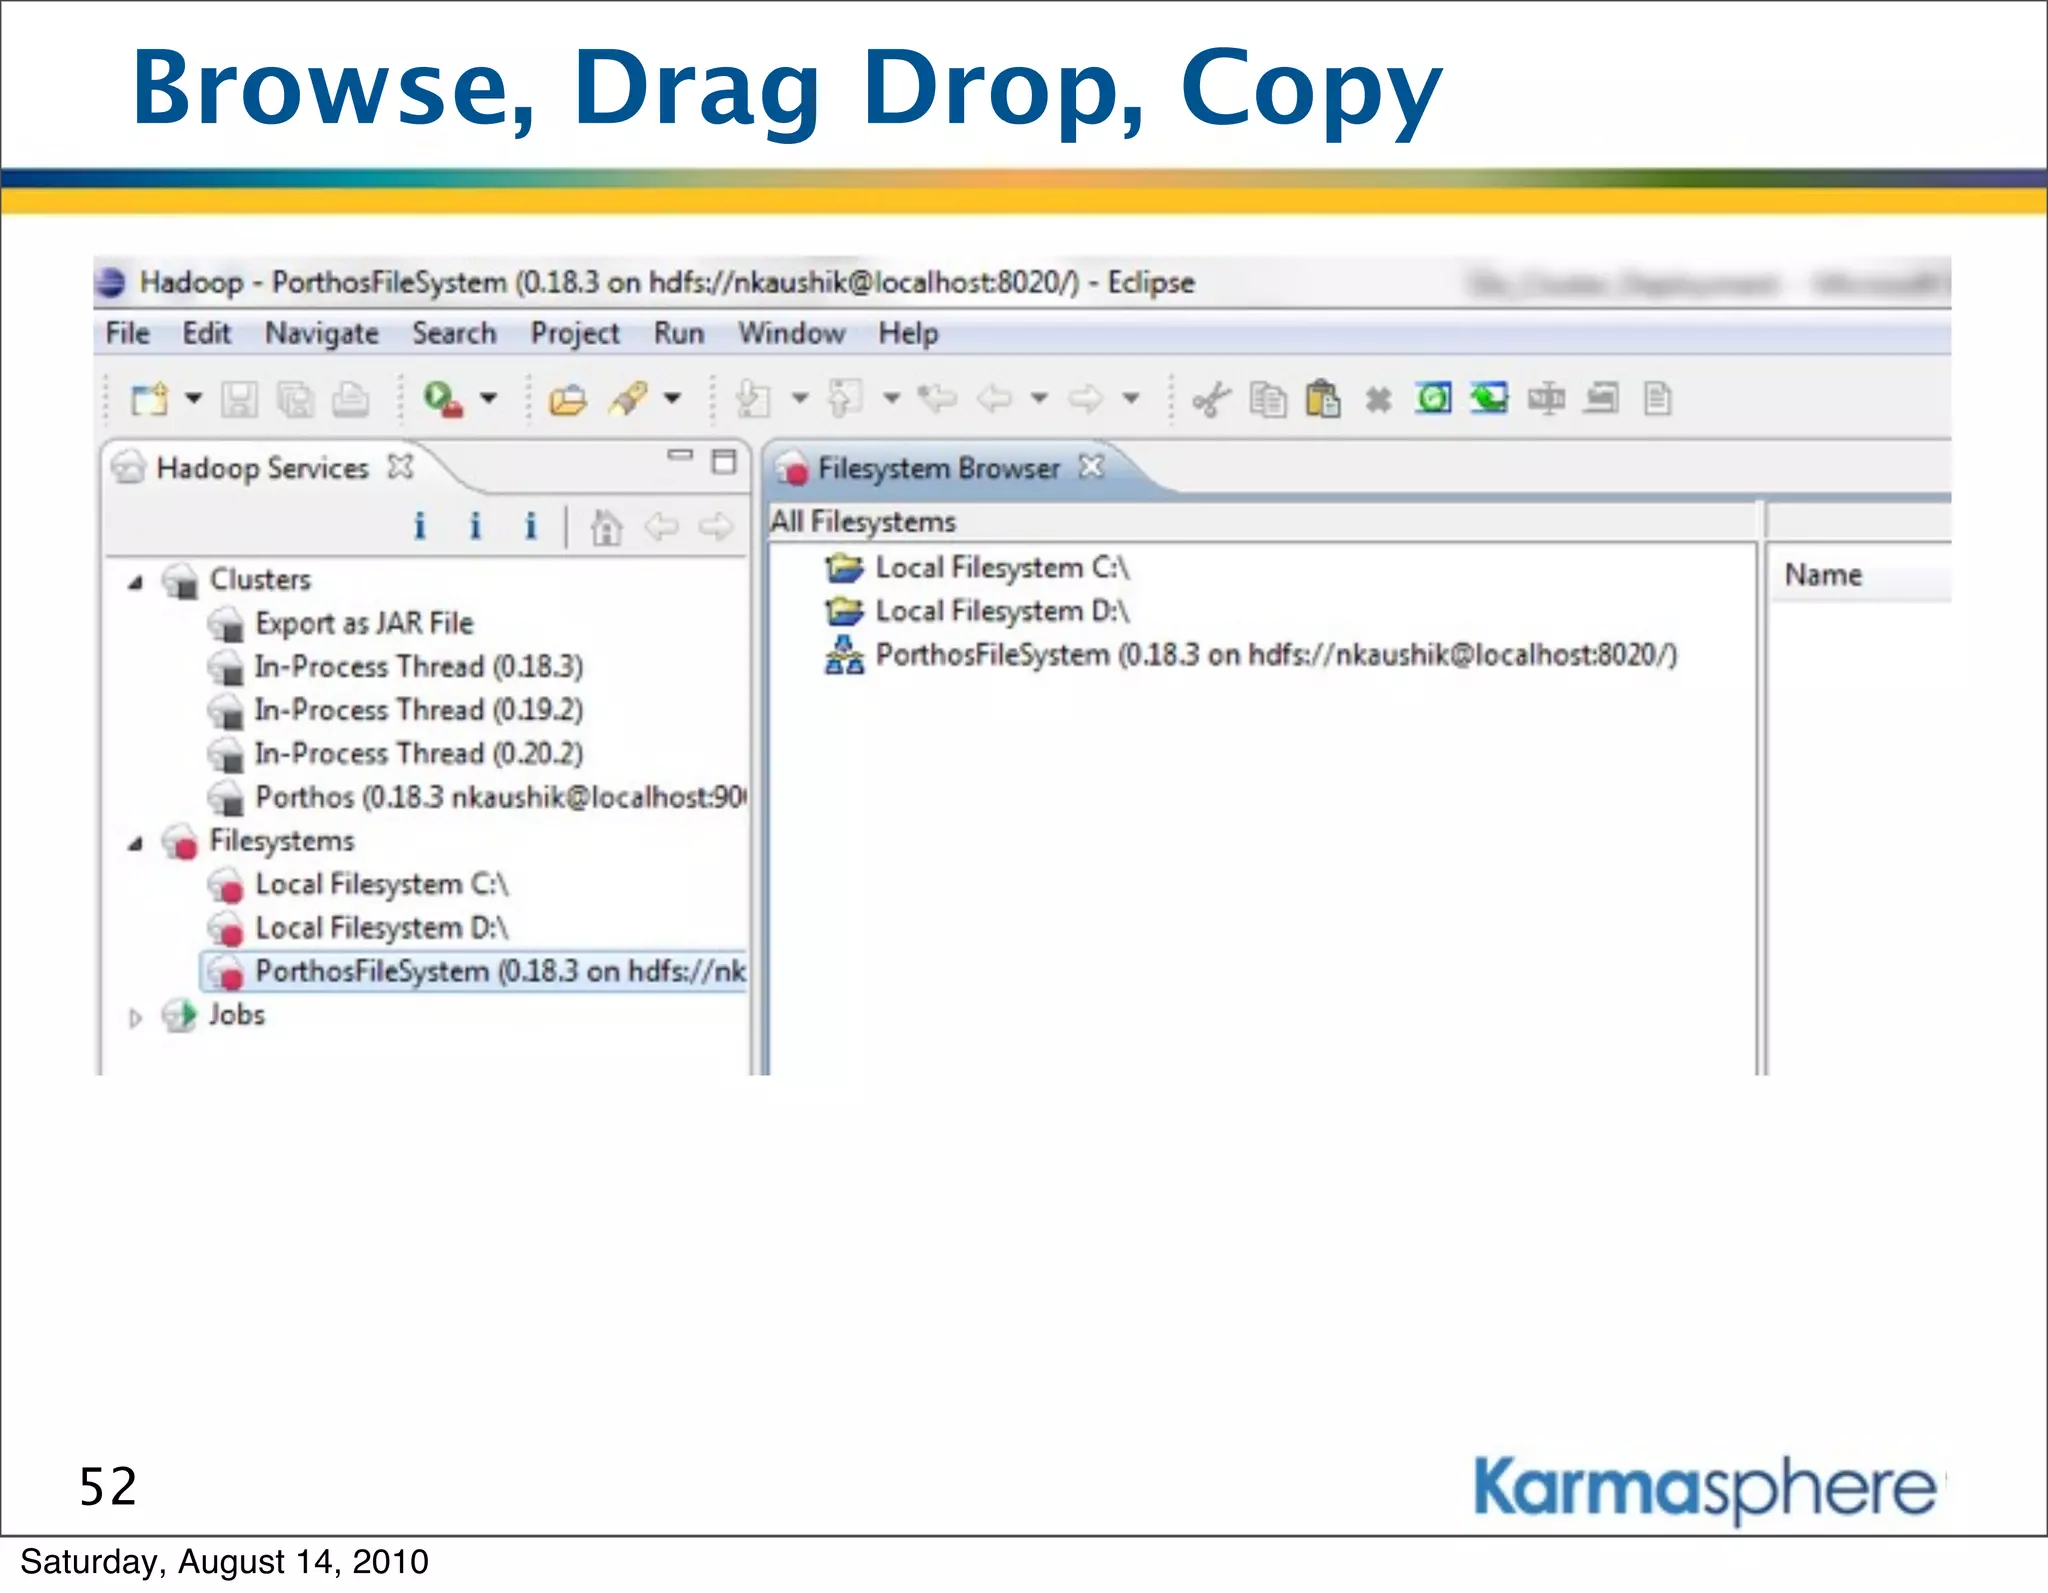Click the Open folder toolbar icon
The width and height of the screenshot is (2048, 1593).
[567, 400]
